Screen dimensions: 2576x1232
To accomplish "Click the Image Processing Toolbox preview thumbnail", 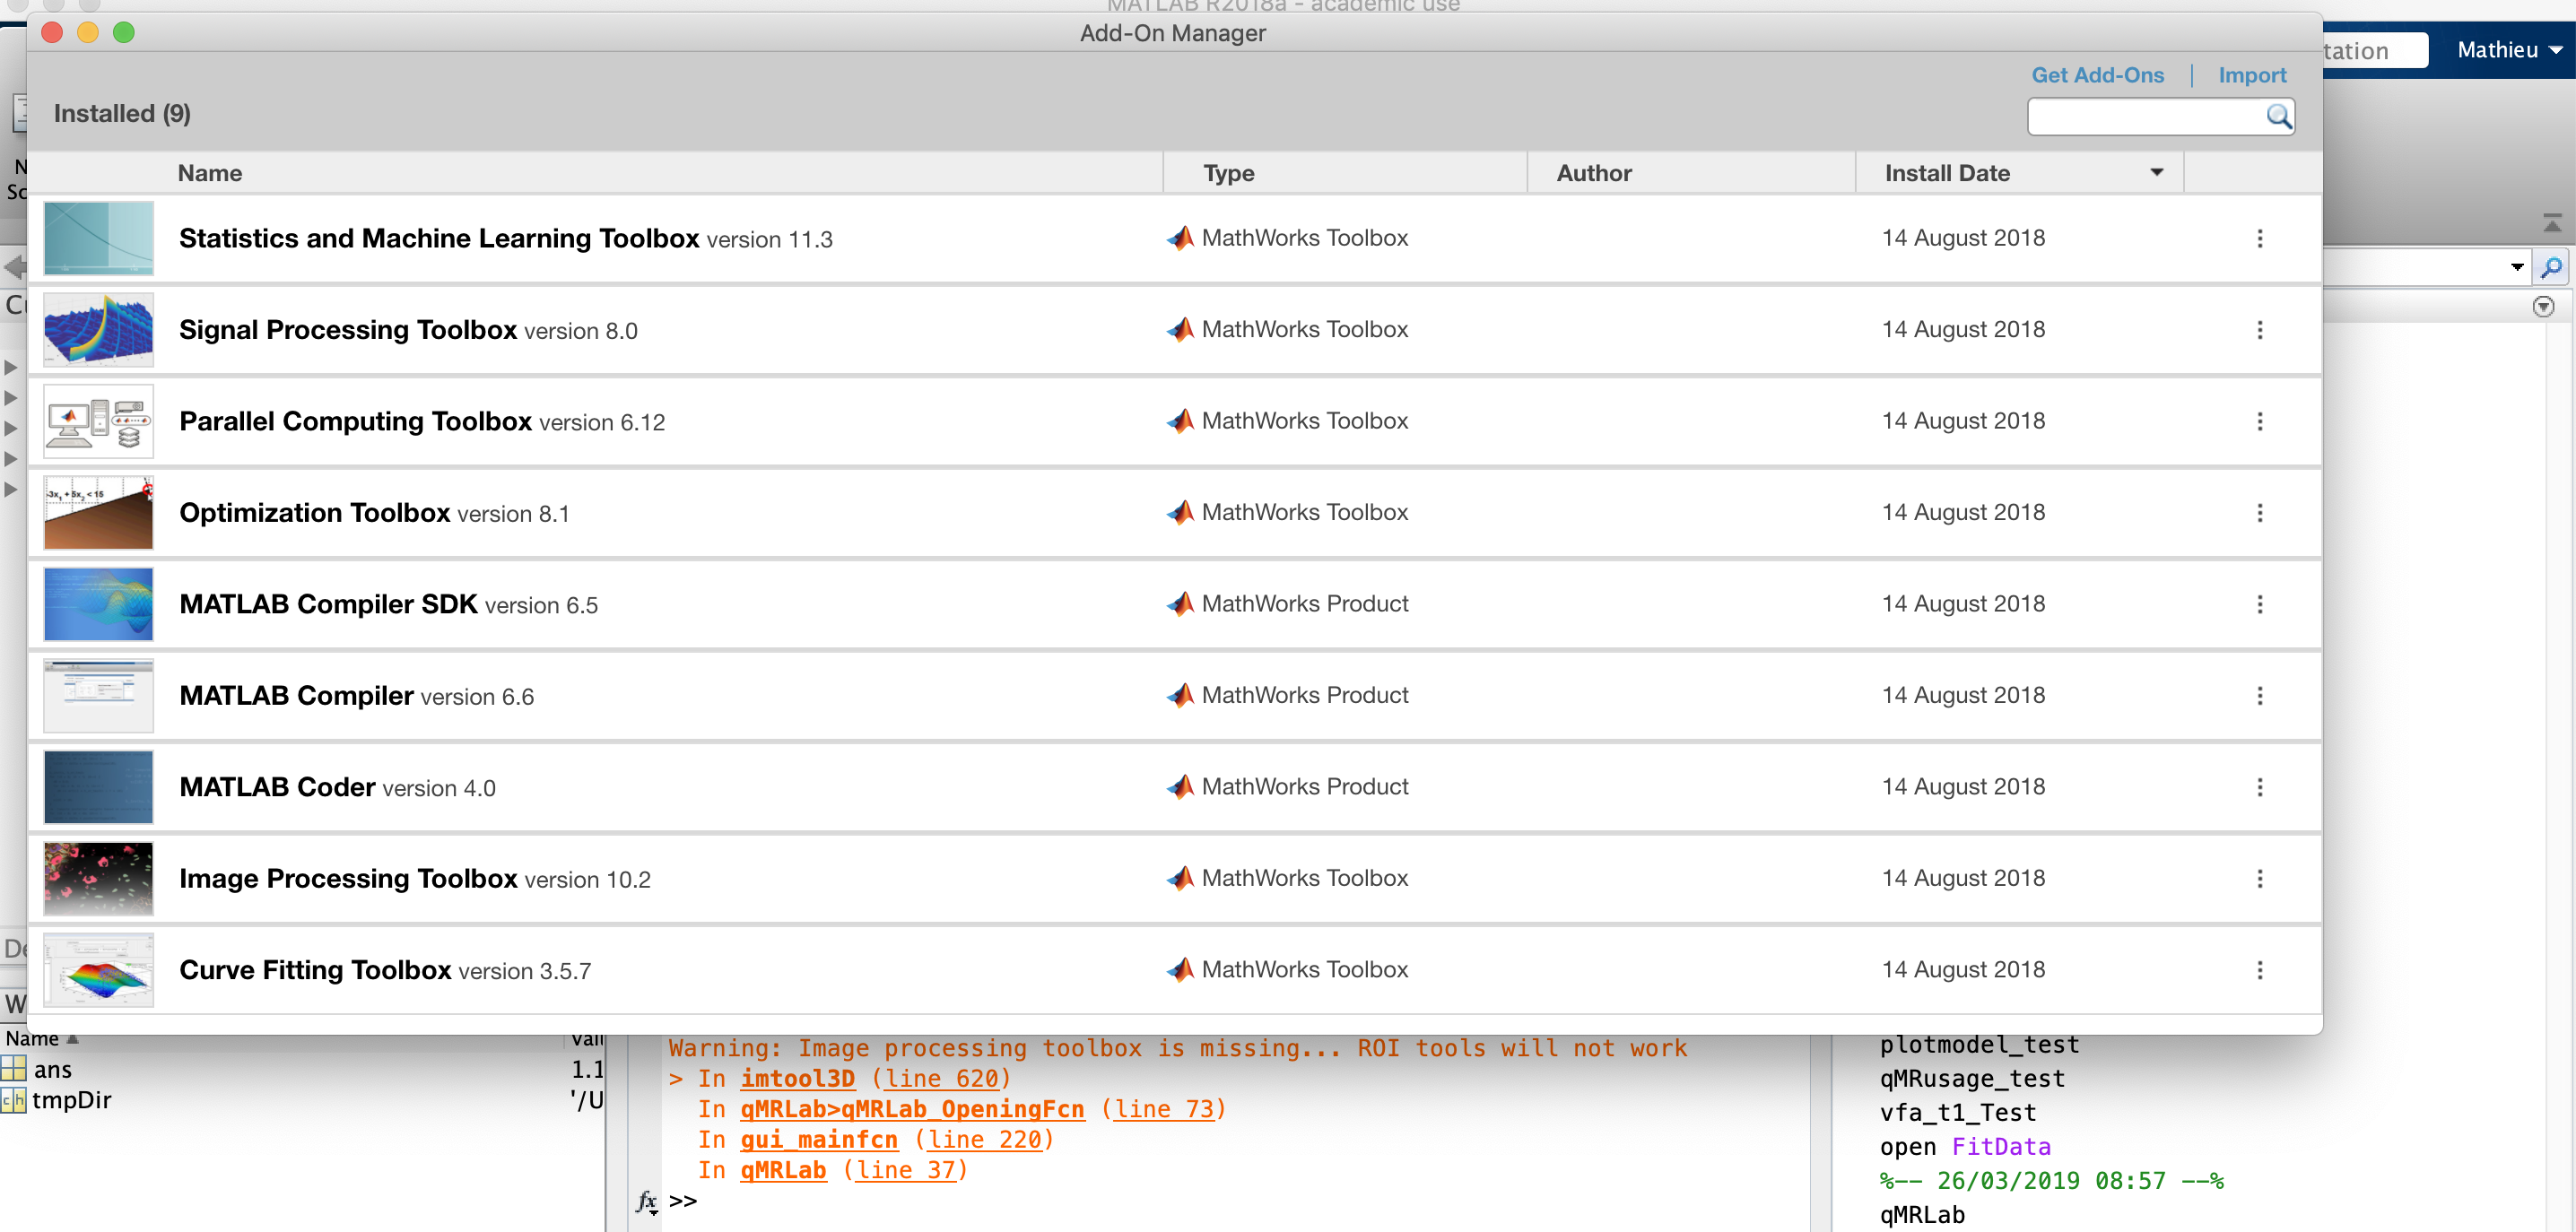I will pos(98,878).
